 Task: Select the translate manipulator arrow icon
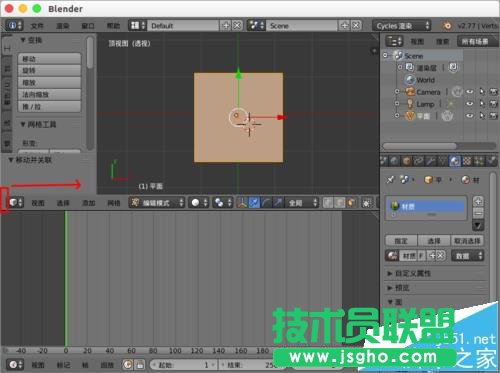[x=254, y=202]
